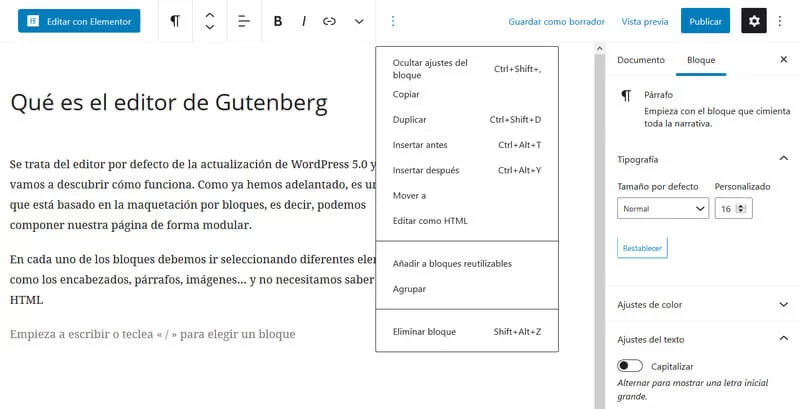Insert link with chain icon
This screenshot has width=800, height=409.
click(330, 21)
